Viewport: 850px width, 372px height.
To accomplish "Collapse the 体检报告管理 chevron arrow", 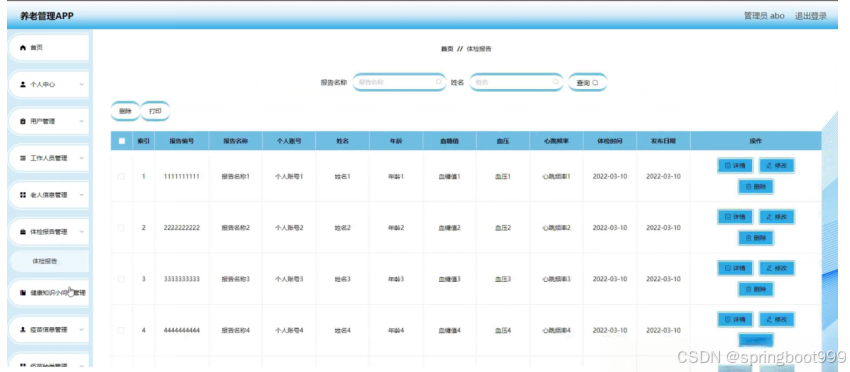I will coord(81,232).
